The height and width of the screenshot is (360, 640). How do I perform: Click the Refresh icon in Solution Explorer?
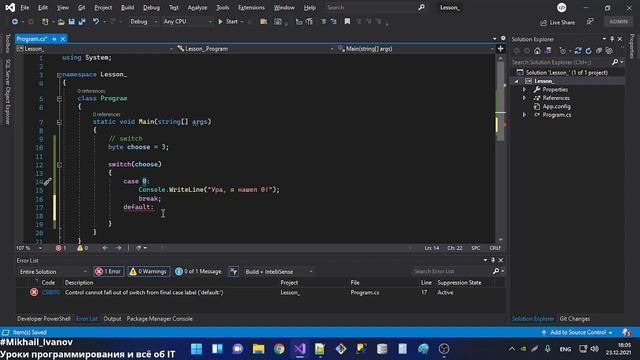coord(588,51)
